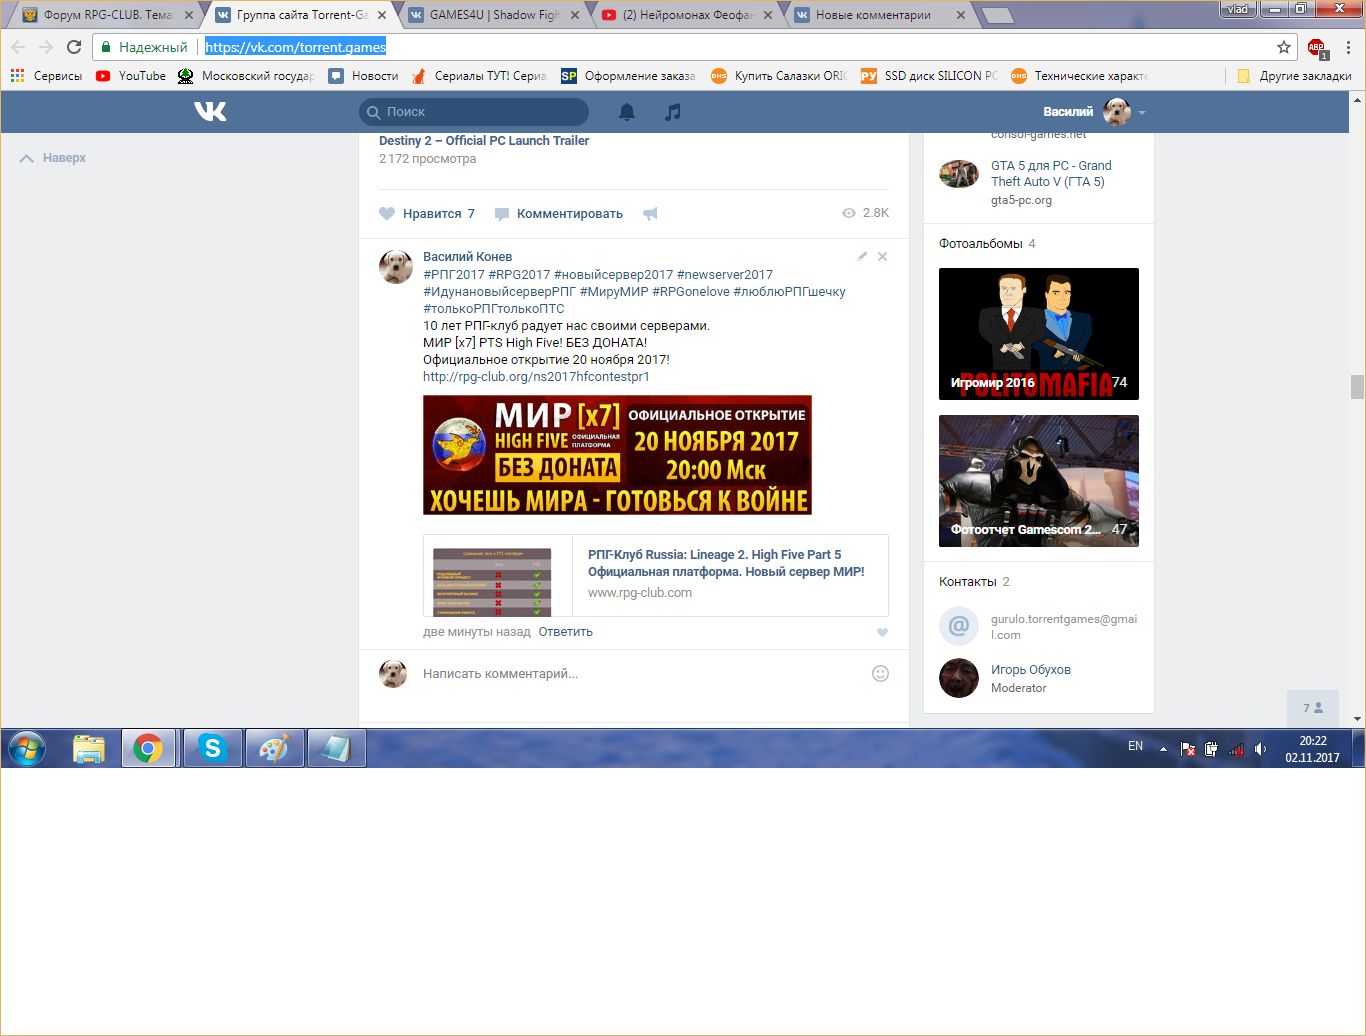Open the YouTube bookmark
This screenshot has width=1366, height=1036.
tap(131, 76)
